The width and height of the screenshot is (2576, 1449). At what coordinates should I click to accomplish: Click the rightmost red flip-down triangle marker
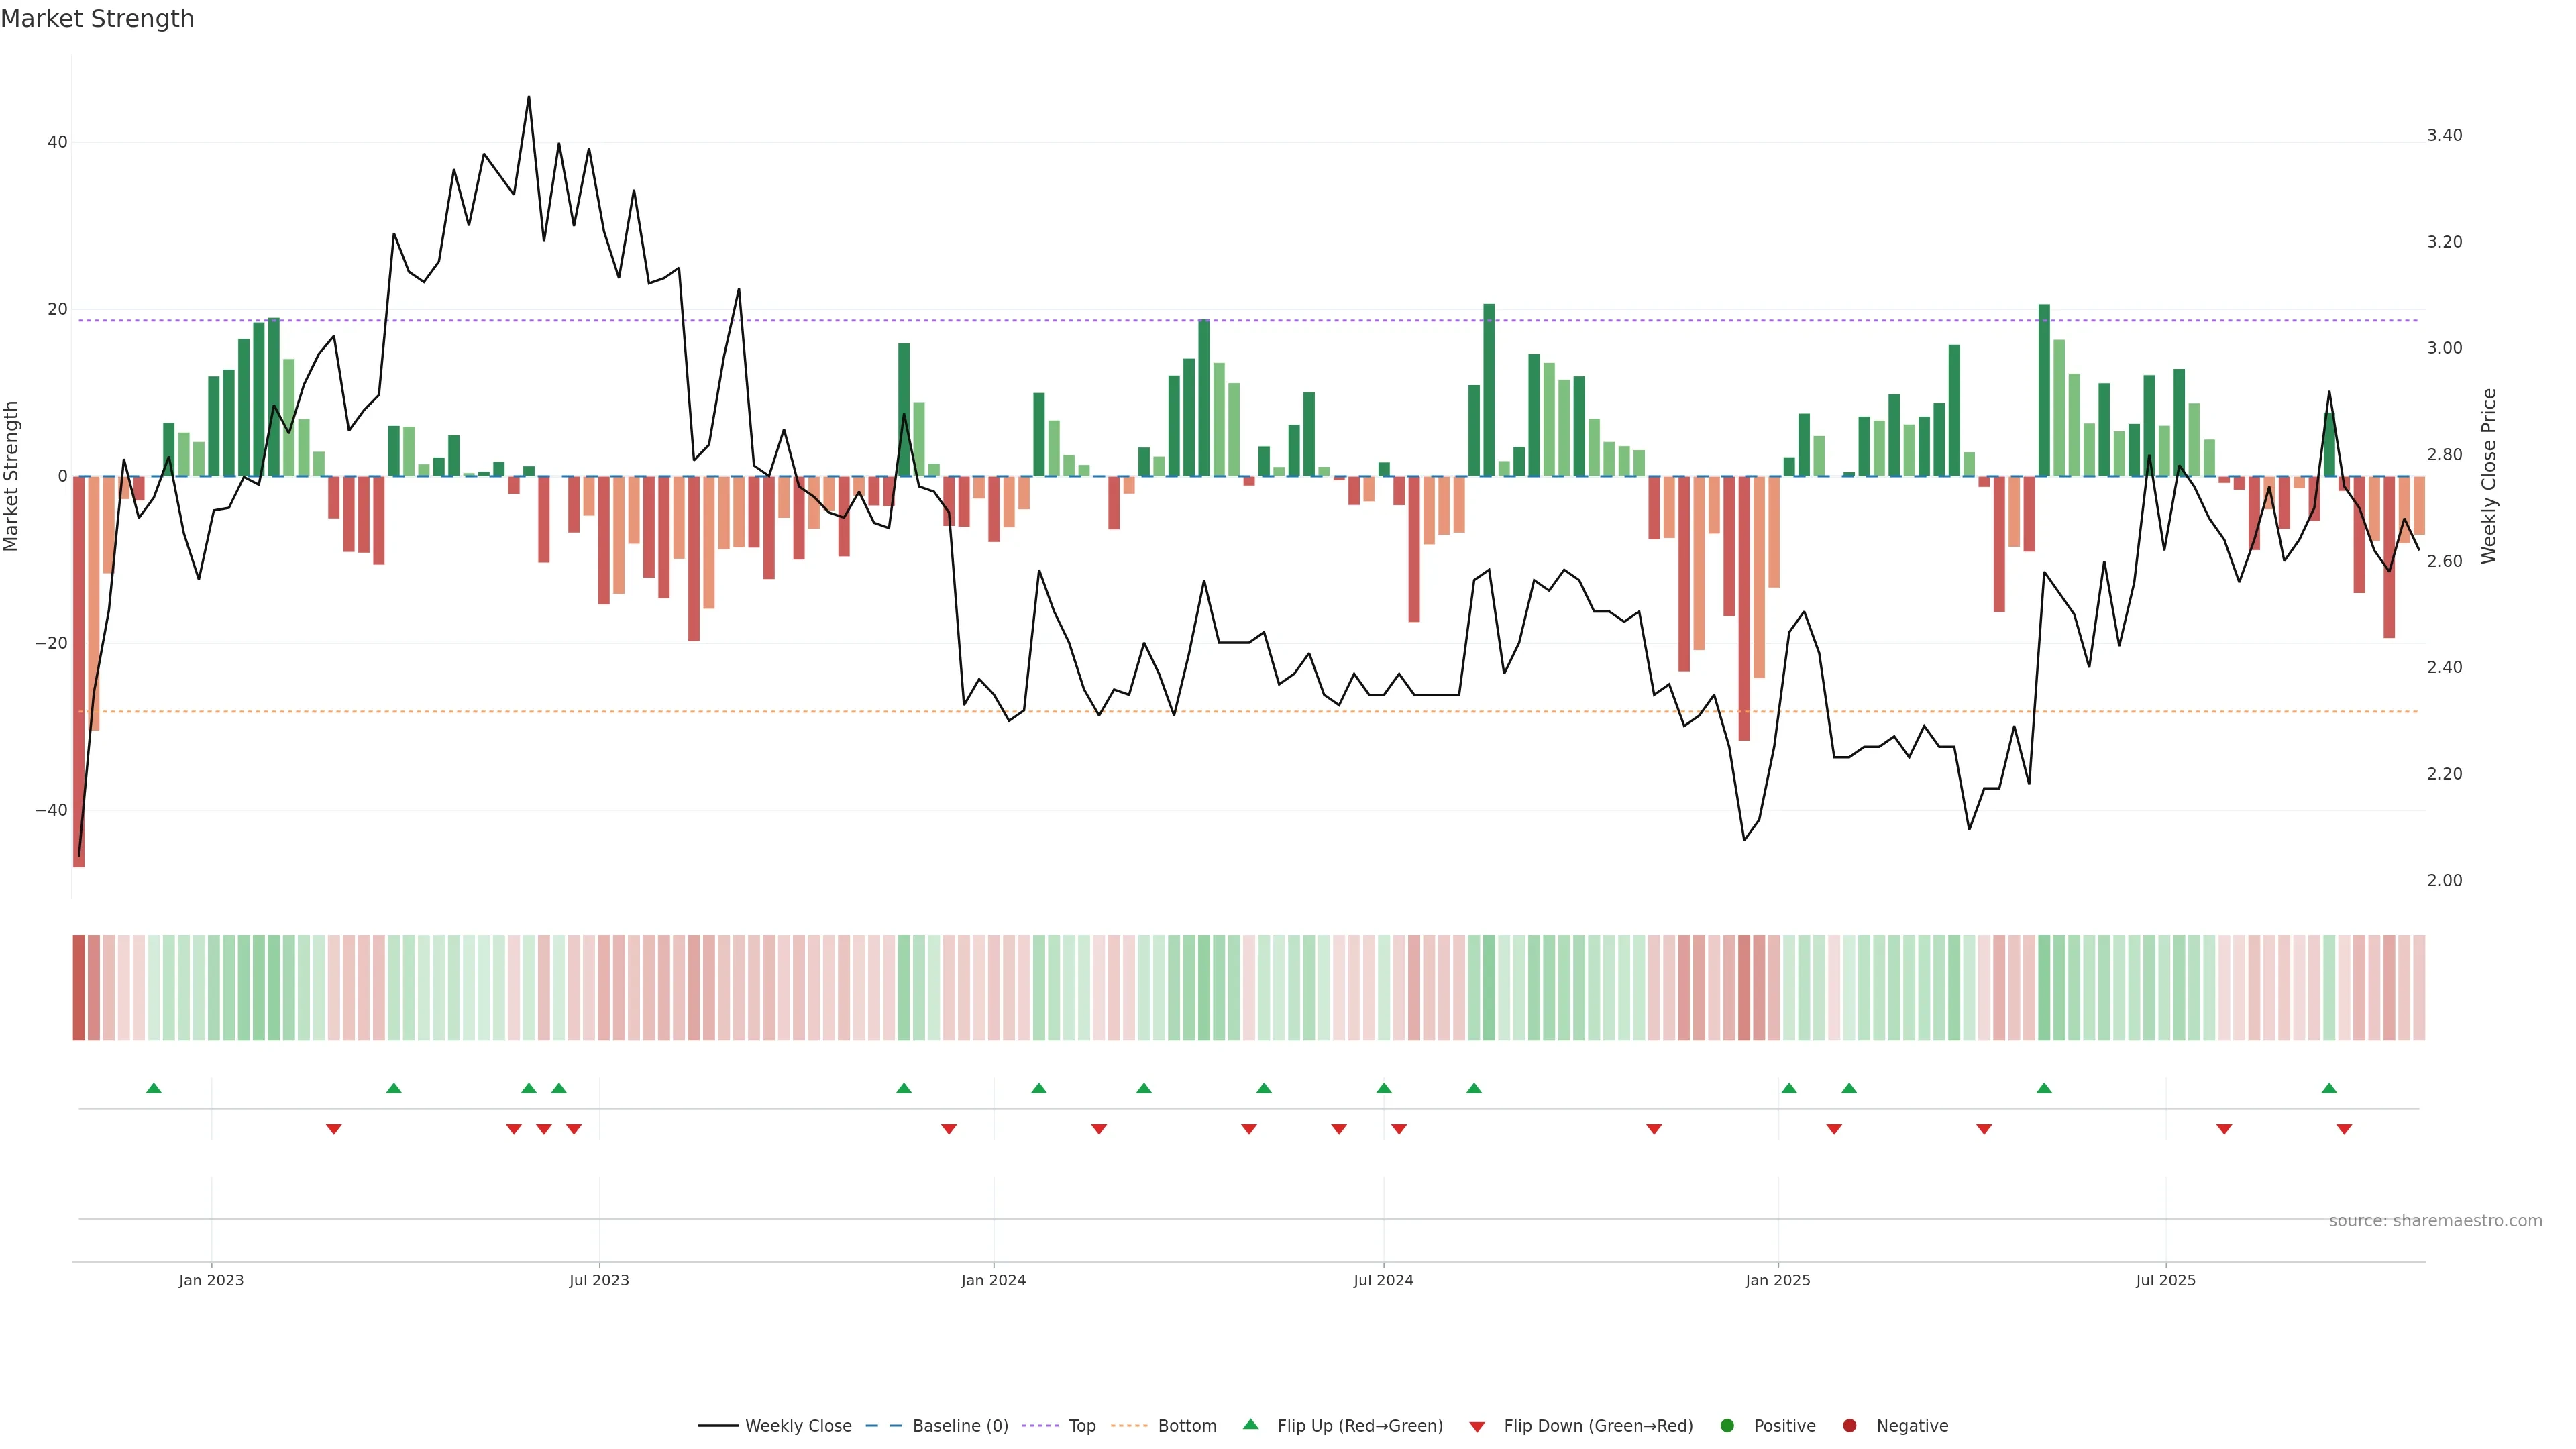click(x=2344, y=1129)
